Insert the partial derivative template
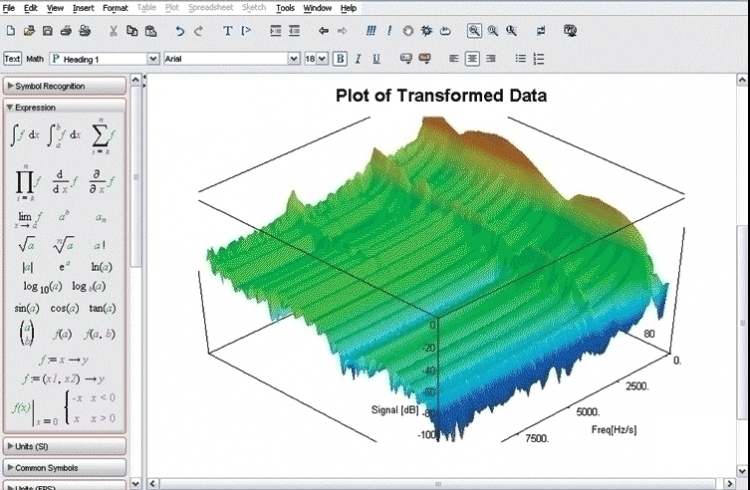Viewport: 750px width, 490px height. tap(101, 181)
